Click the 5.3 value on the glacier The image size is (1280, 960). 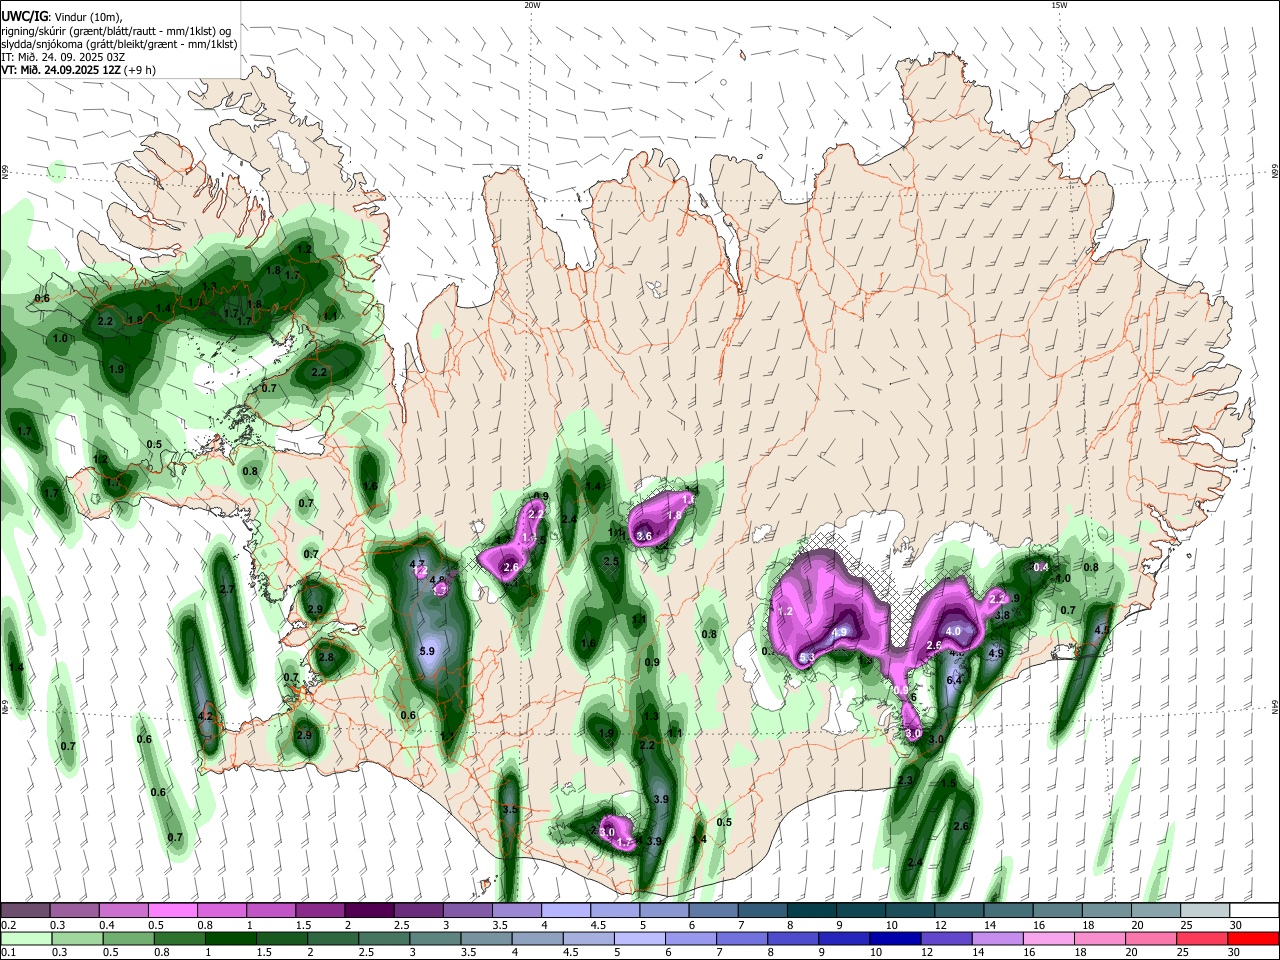pyautogui.click(x=808, y=656)
